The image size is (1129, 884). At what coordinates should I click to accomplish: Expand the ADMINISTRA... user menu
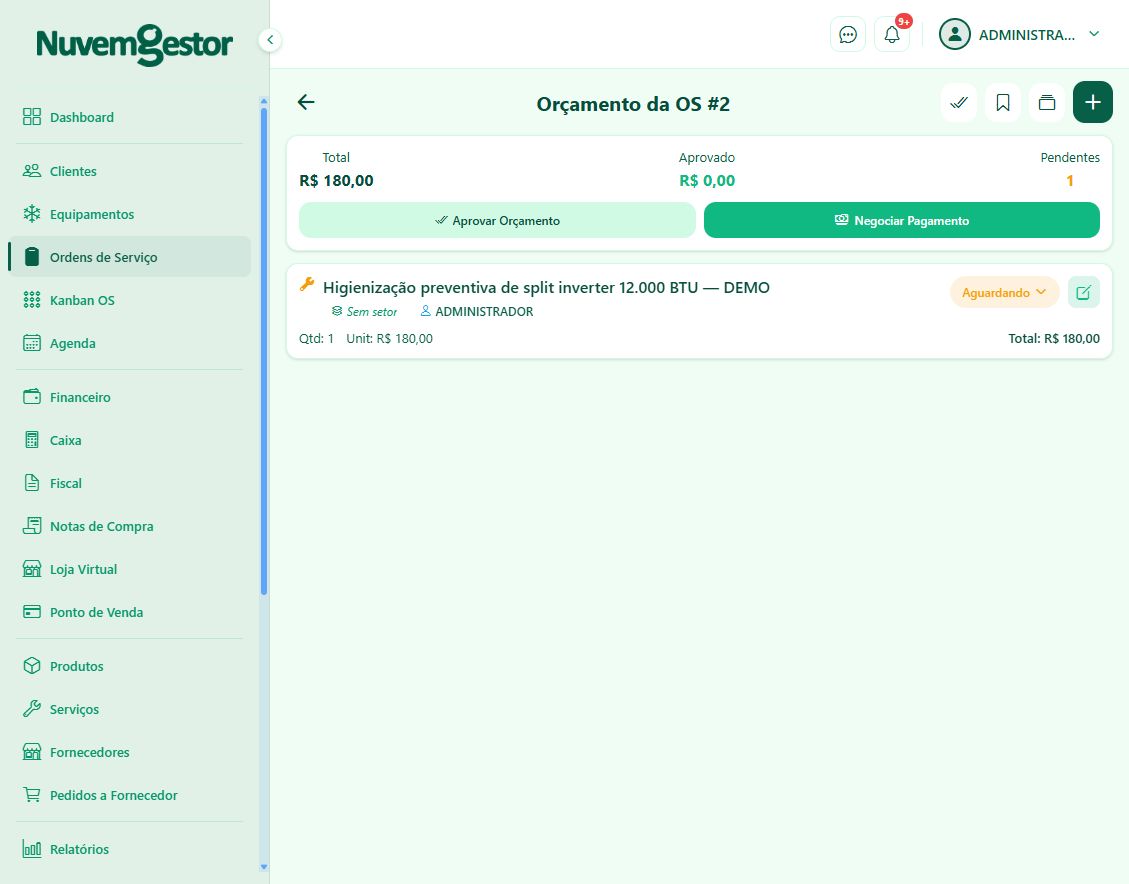1094,35
